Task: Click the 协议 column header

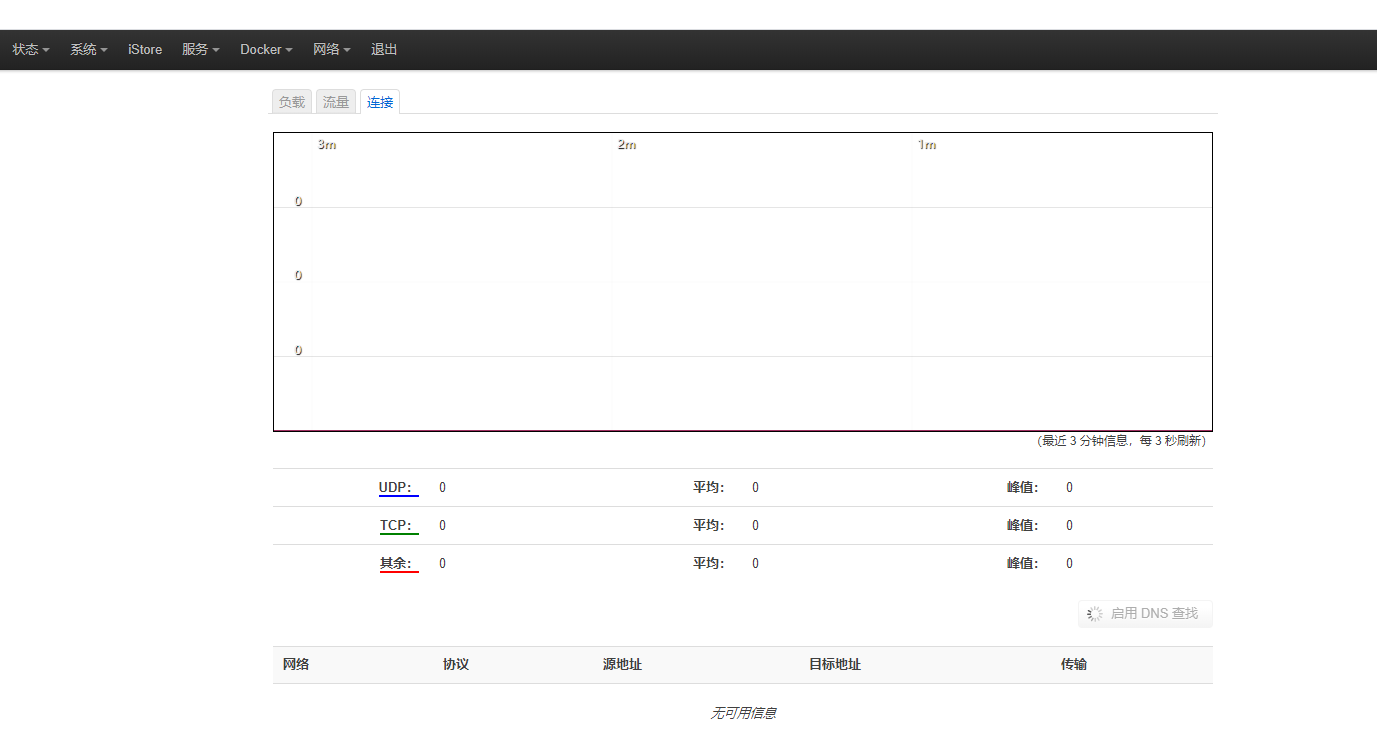Action: point(456,665)
